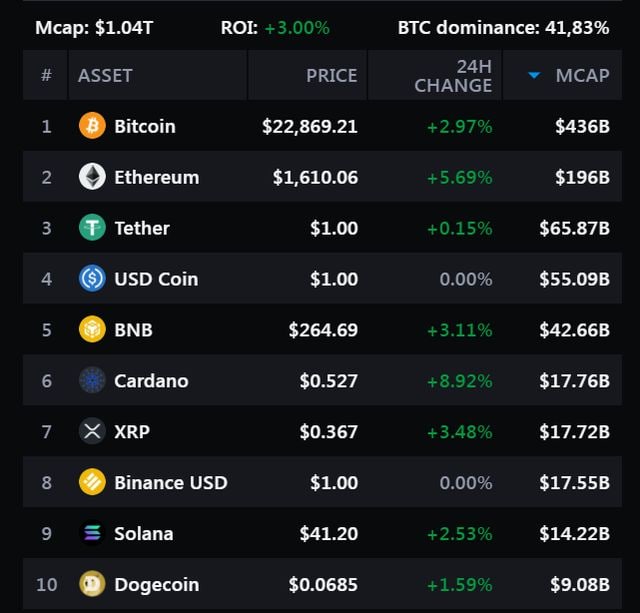Click the Ethereum logo icon
Screen dimensions: 640x613
tap(92, 177)
